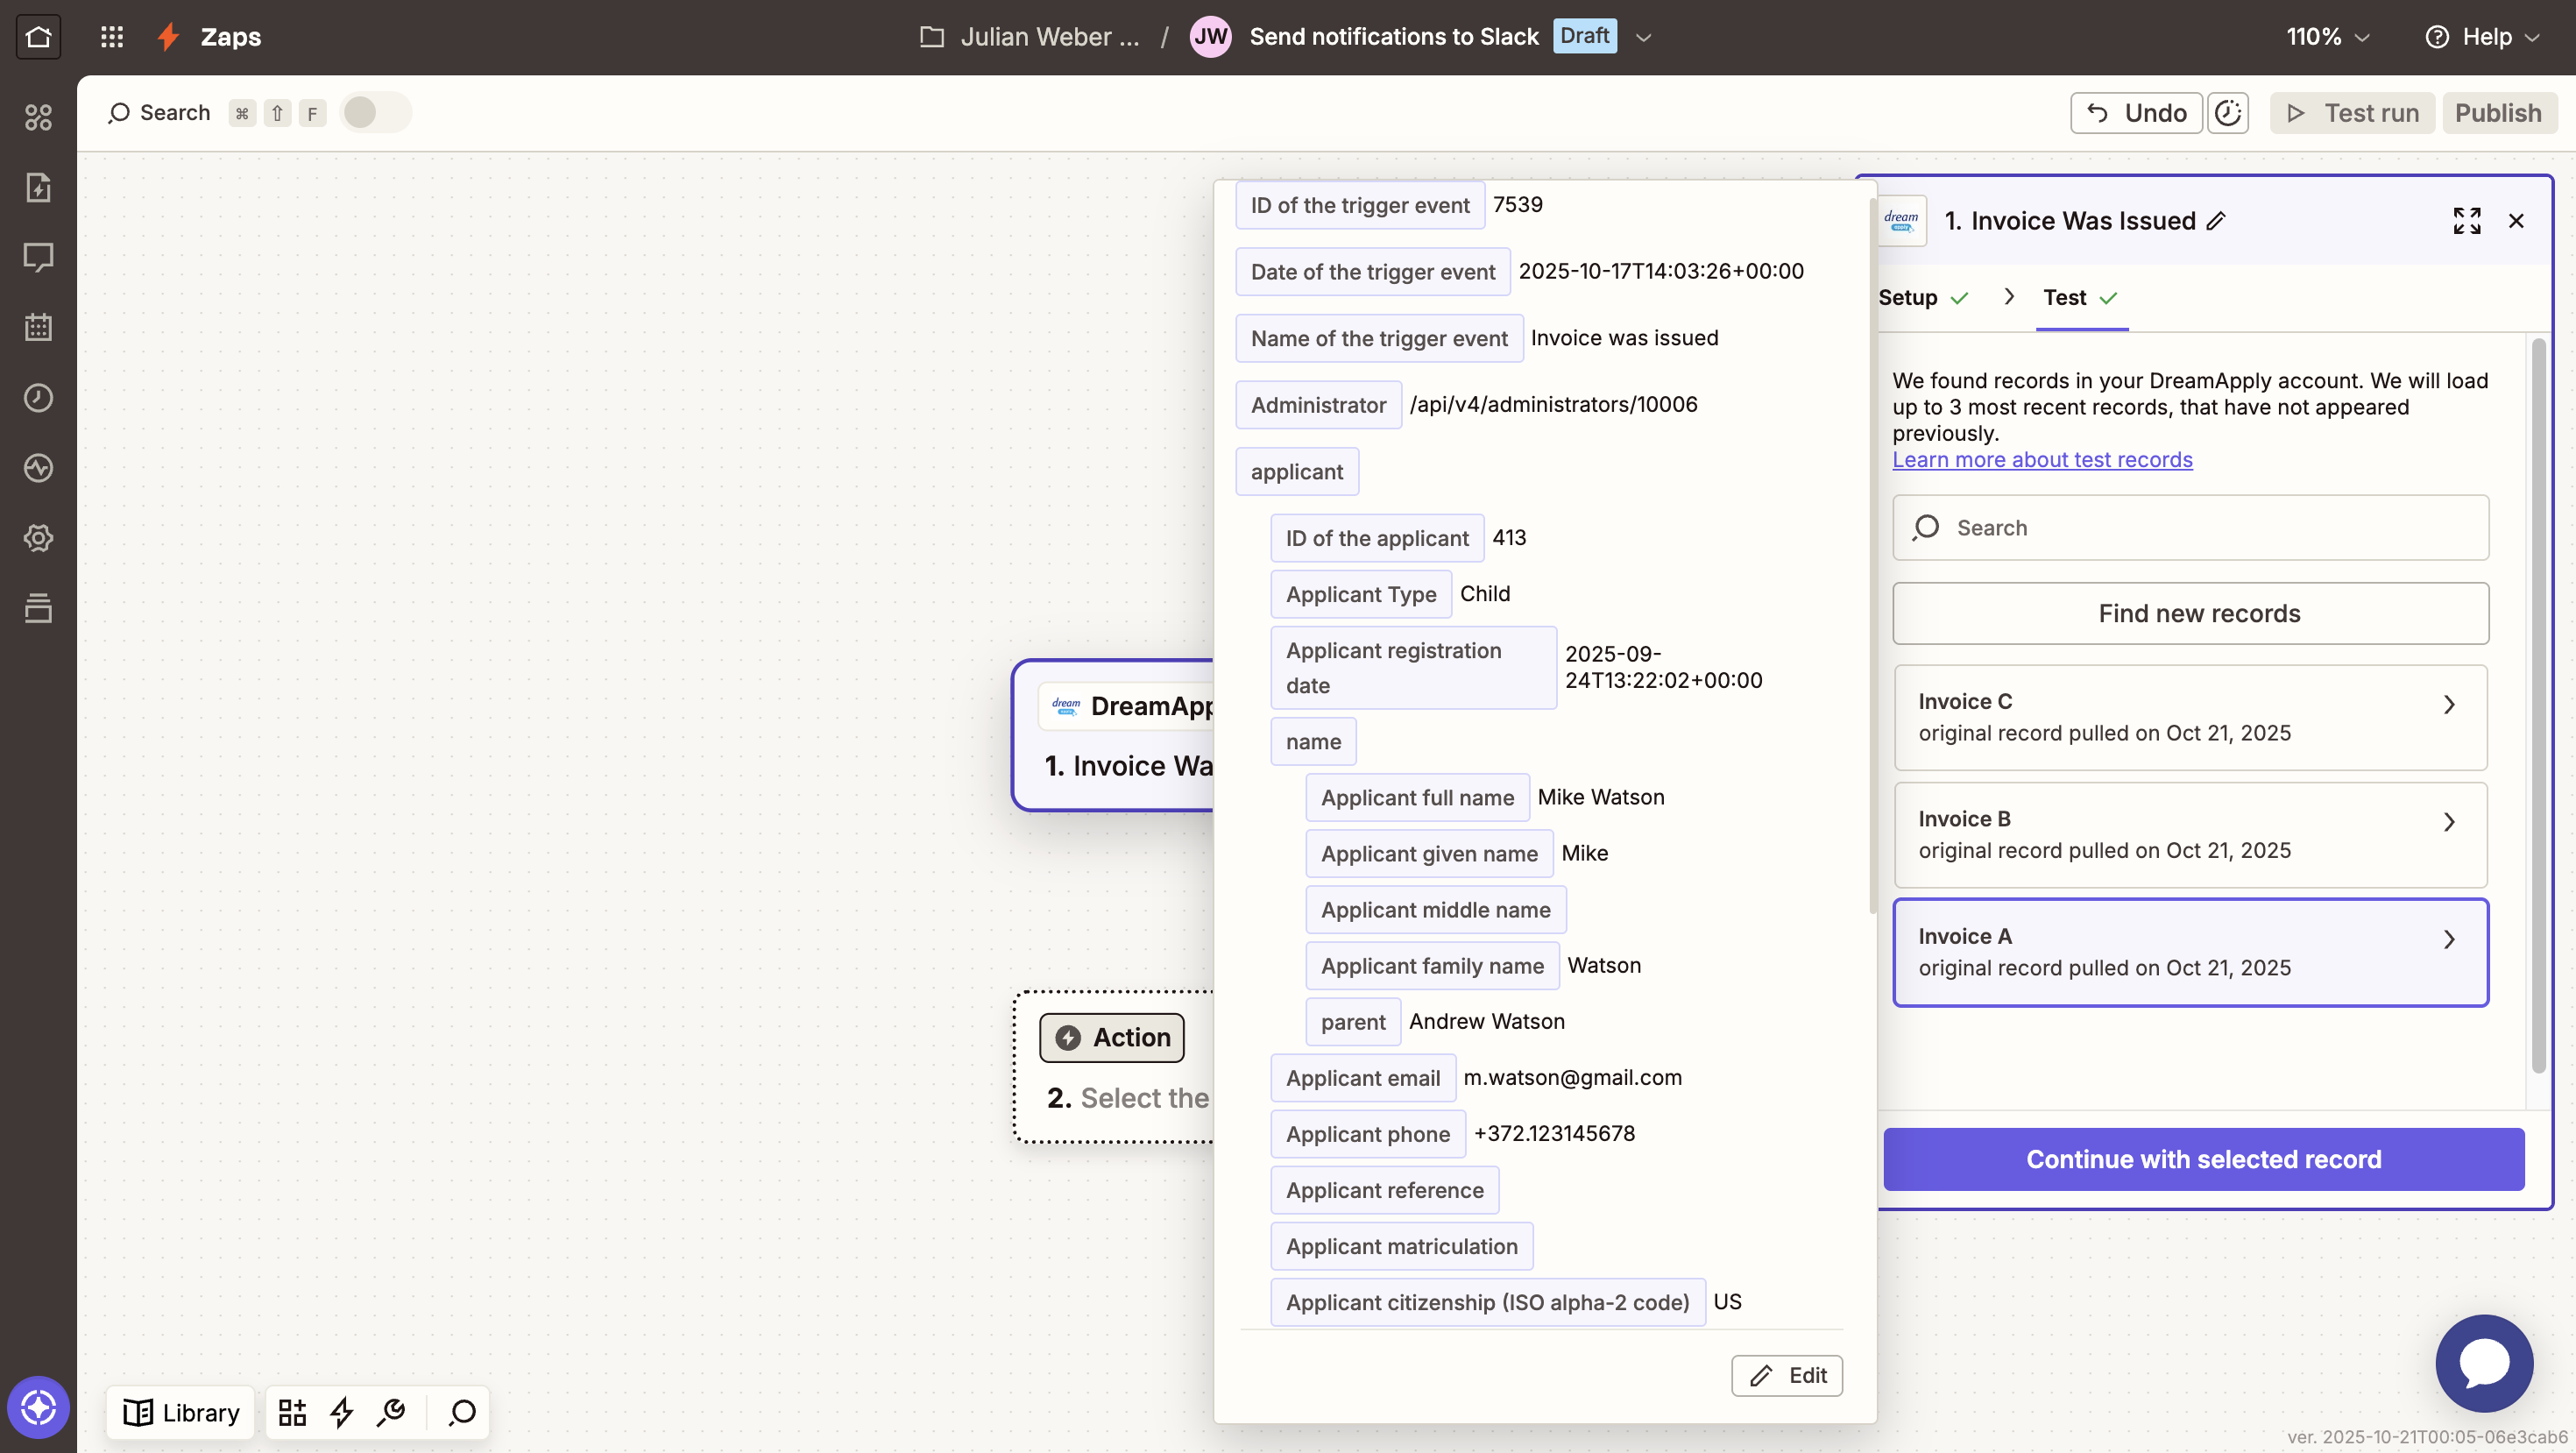Start a Test run
Image resolution: width=2576 pixels, height=1453 pixels.
pos(2352,113)
